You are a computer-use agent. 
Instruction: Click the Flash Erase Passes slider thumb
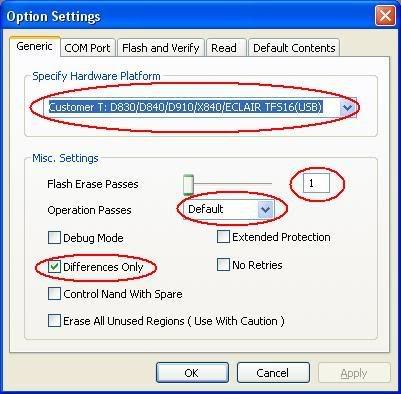pyautogui.click(x=188, y=184)
